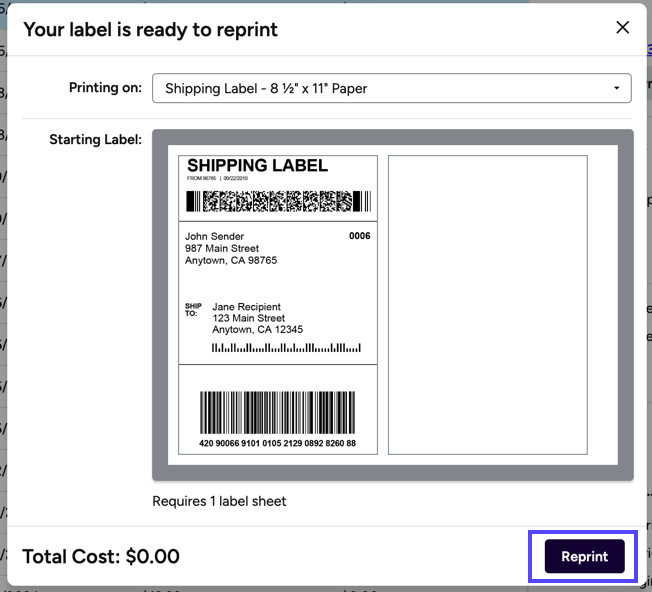Click Jane Recipient address in preview
652x592 pixels.
pyautogui.click(x=257, y=318)
